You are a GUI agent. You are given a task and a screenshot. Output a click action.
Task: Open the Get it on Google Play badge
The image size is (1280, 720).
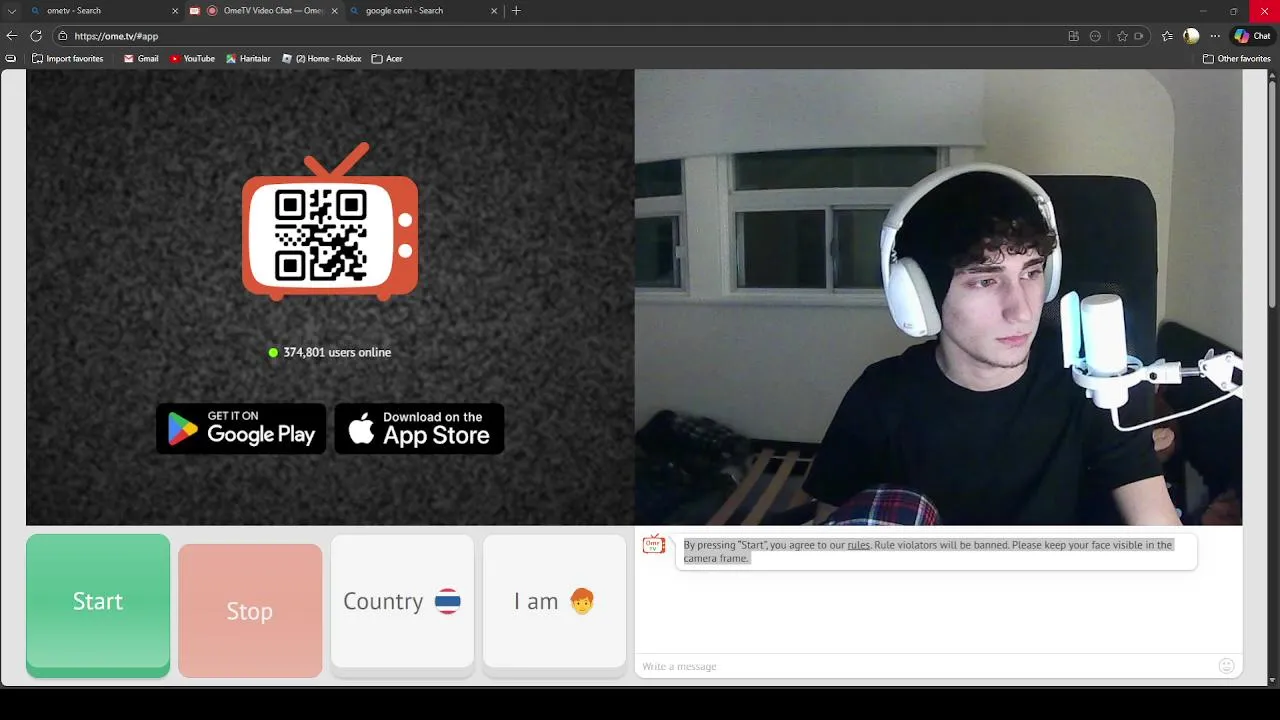coord(241,429)
